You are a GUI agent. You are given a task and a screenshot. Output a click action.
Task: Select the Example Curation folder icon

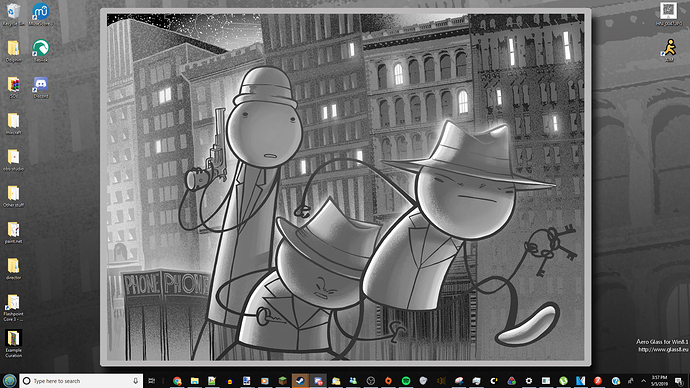(13, 343)
